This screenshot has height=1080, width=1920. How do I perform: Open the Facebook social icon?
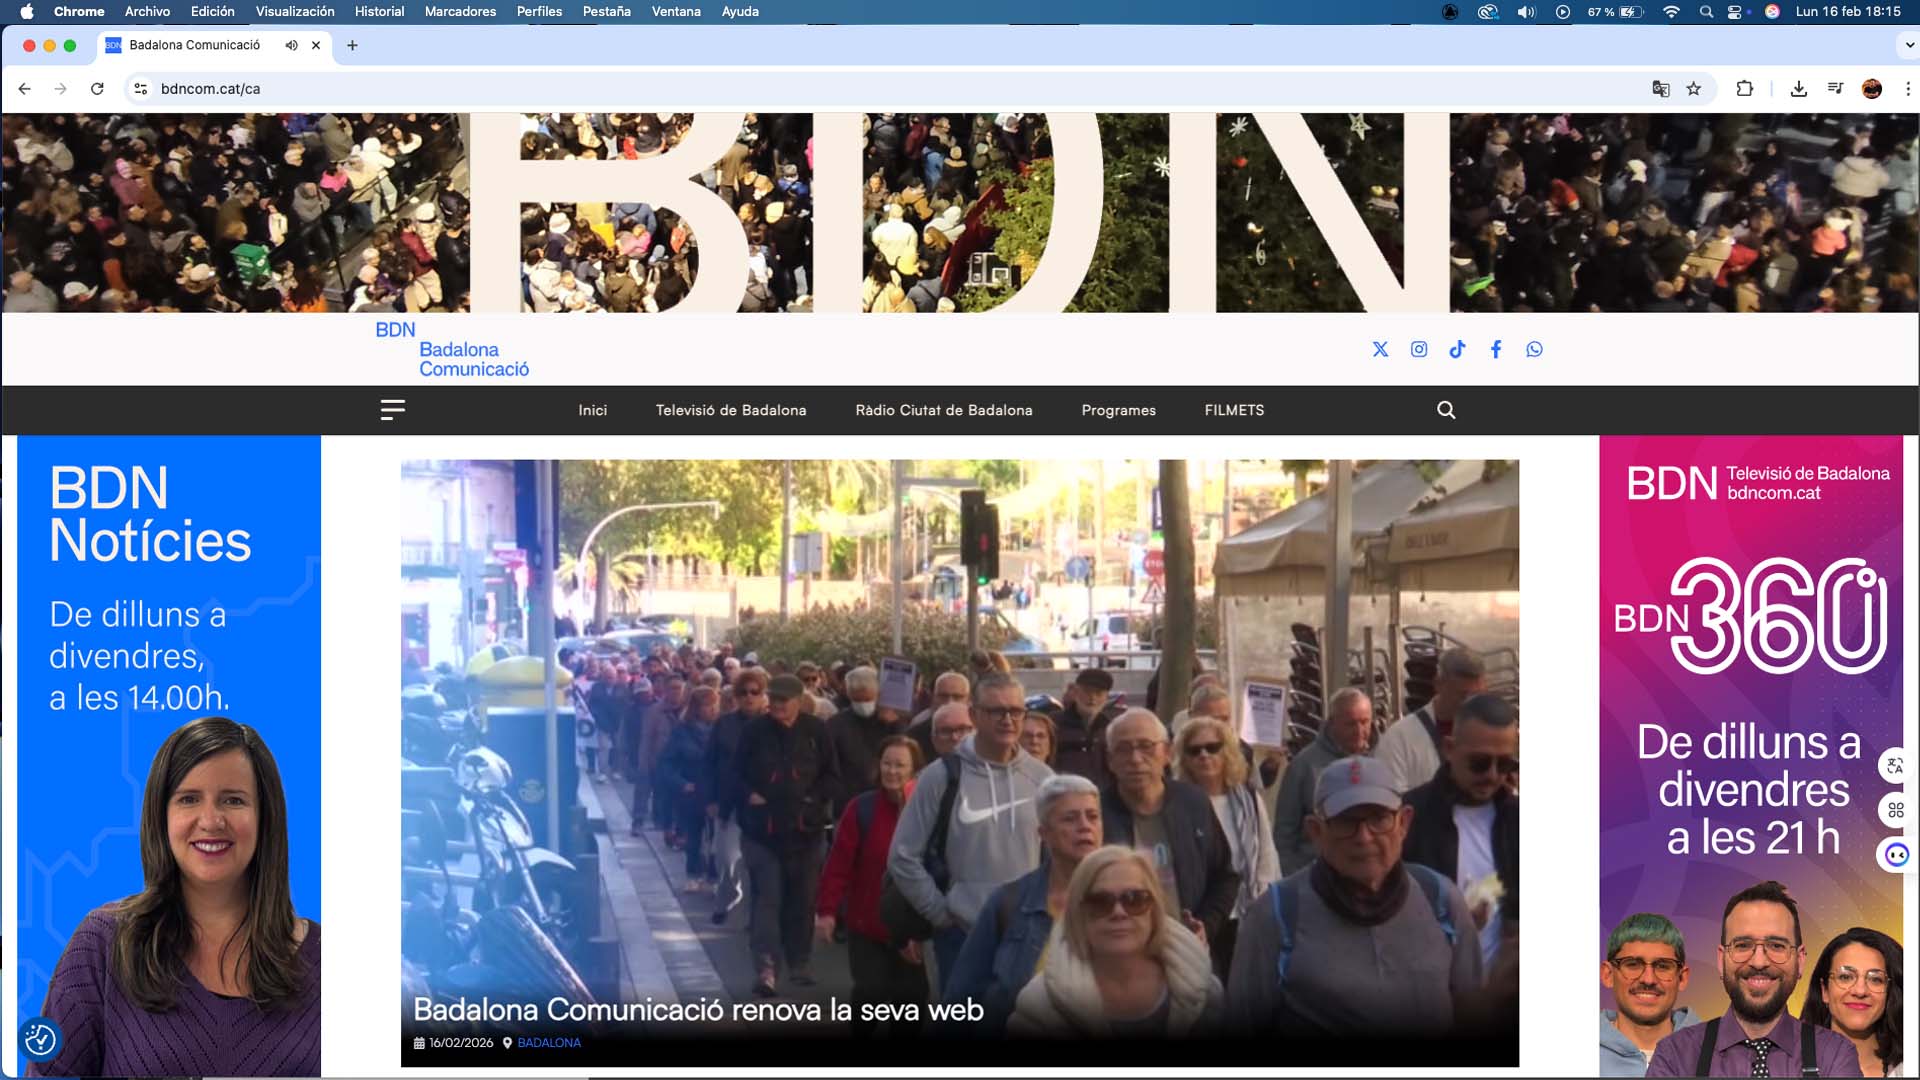pos(1496,349)
